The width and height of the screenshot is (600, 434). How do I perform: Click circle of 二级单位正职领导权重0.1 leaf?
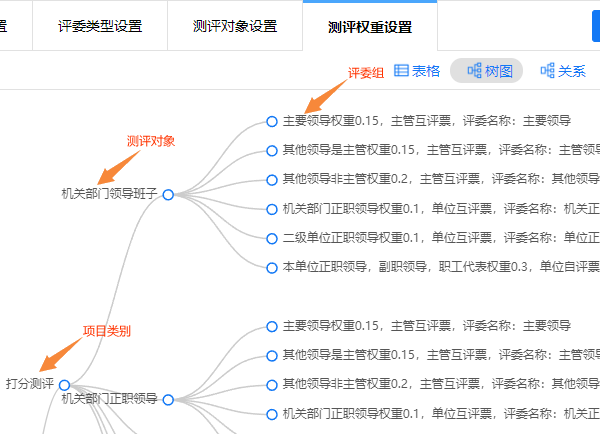[x=272, y=238]
